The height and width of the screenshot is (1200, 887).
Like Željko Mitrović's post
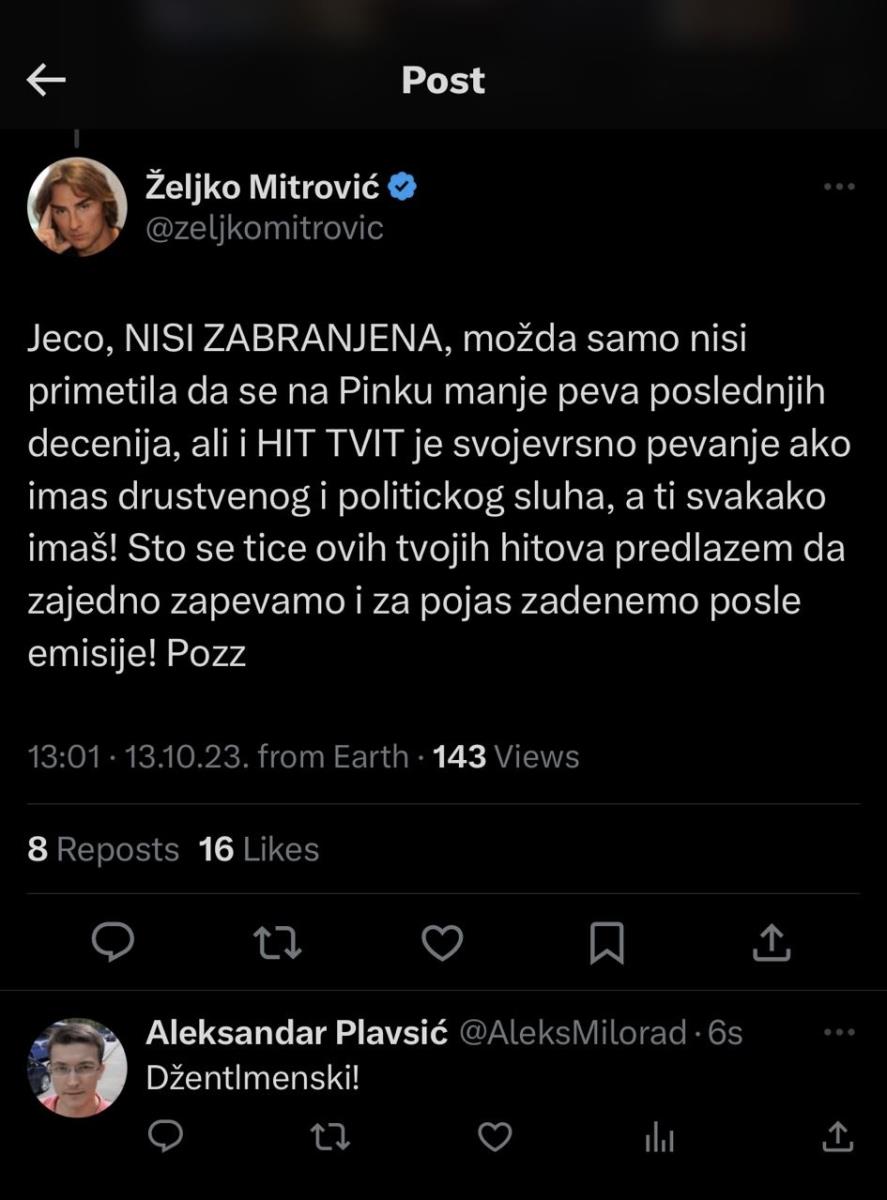443,941
